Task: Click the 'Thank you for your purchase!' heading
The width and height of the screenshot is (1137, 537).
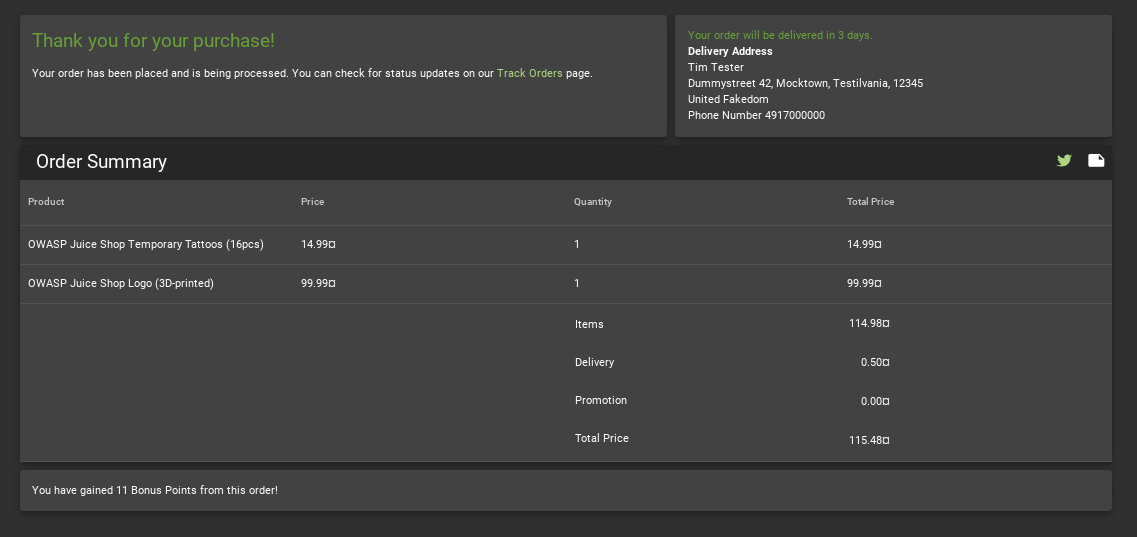Action: point(154,41)
